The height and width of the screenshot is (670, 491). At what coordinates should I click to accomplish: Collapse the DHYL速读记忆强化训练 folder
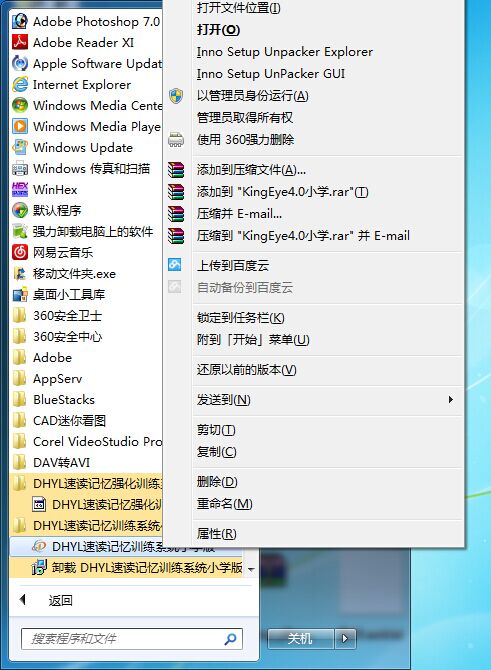click(x=86, y=483)
